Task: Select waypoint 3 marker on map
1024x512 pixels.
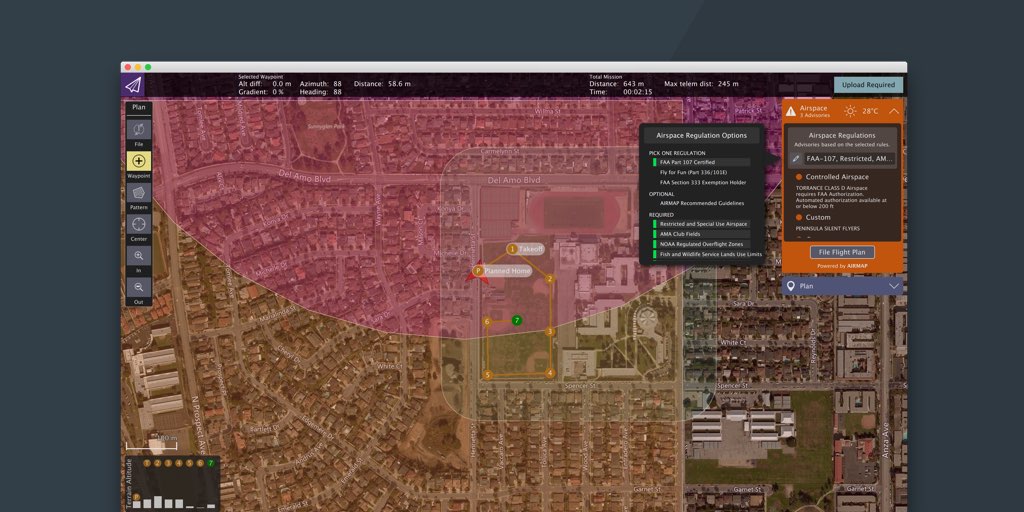Action: coord(550,332)
